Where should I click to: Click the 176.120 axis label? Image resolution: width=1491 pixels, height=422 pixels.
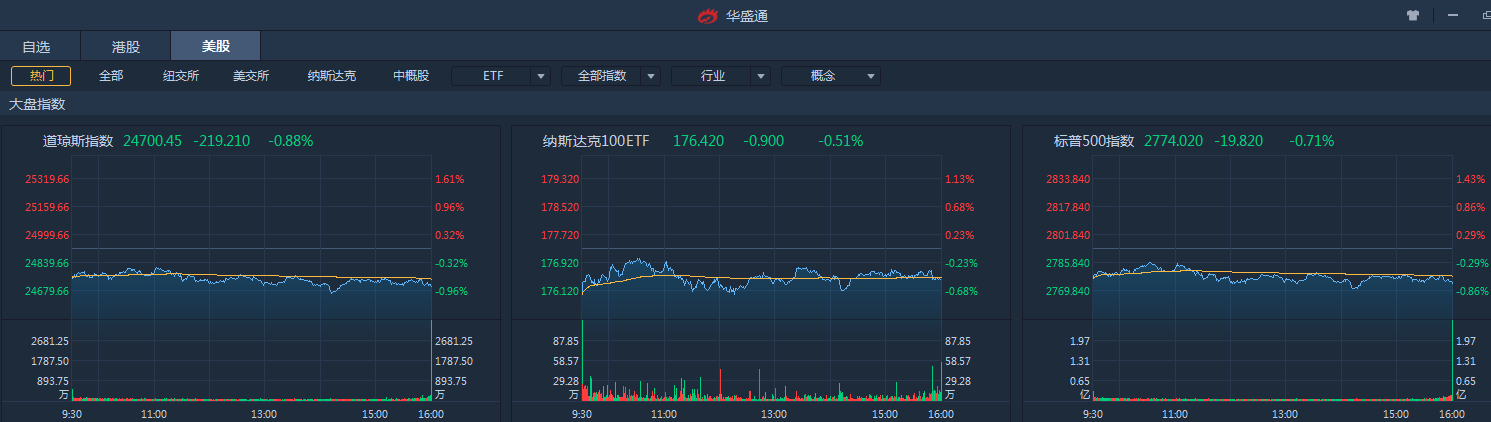click(x=560, y=292)
